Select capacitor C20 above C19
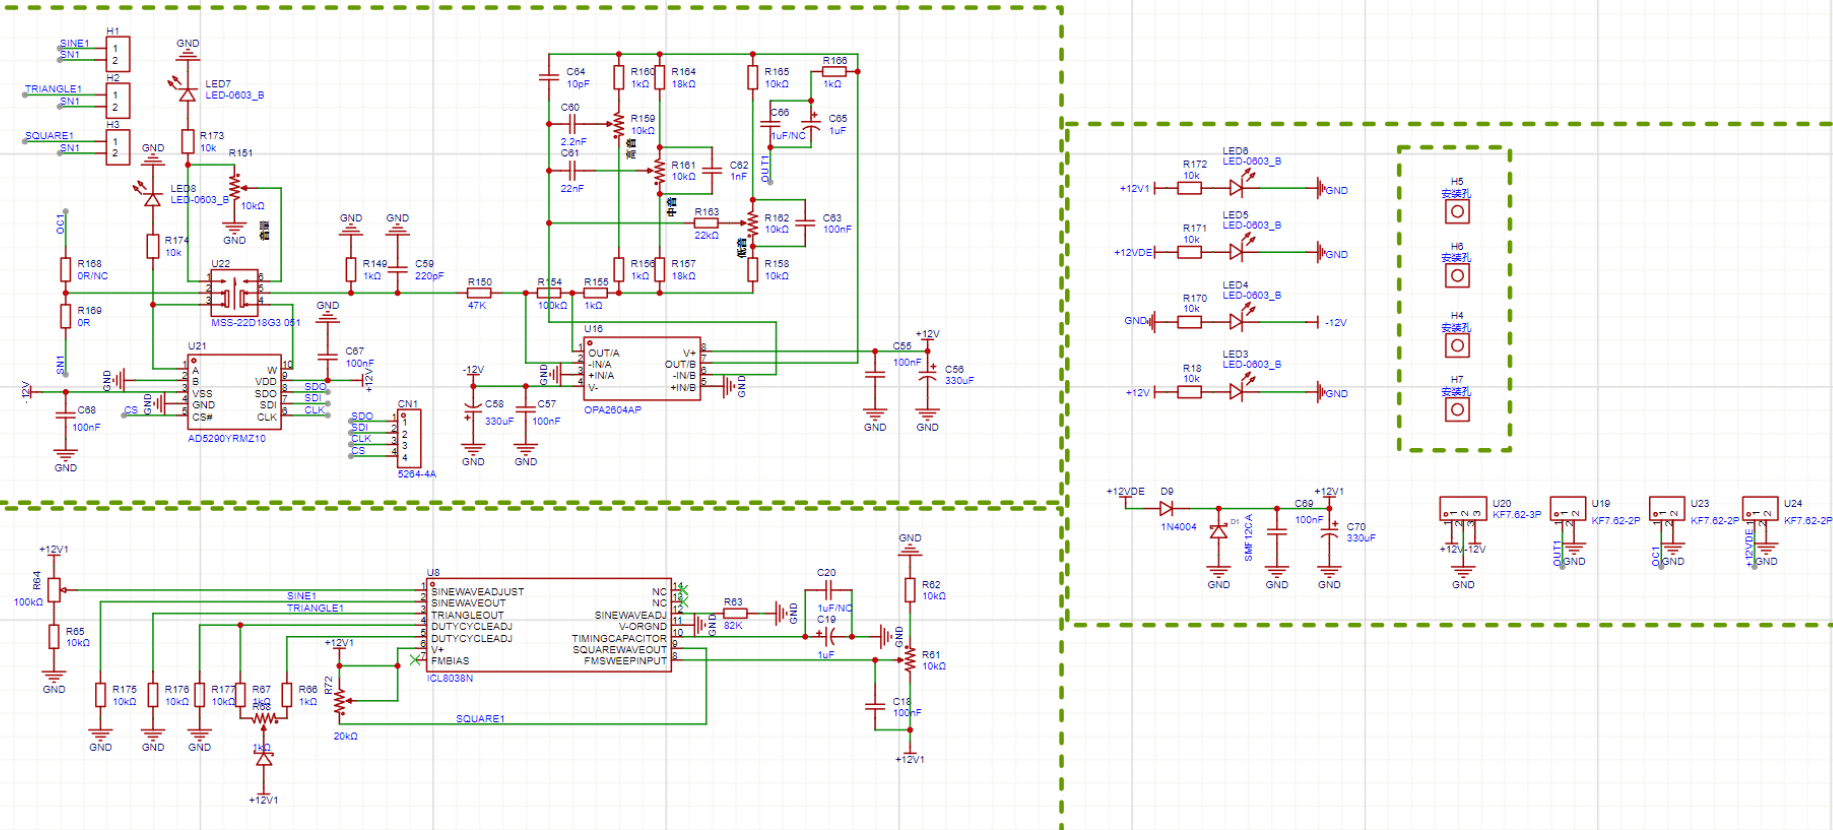The width and height of the screenshot is (1833, 830). [x=828, y=590]
